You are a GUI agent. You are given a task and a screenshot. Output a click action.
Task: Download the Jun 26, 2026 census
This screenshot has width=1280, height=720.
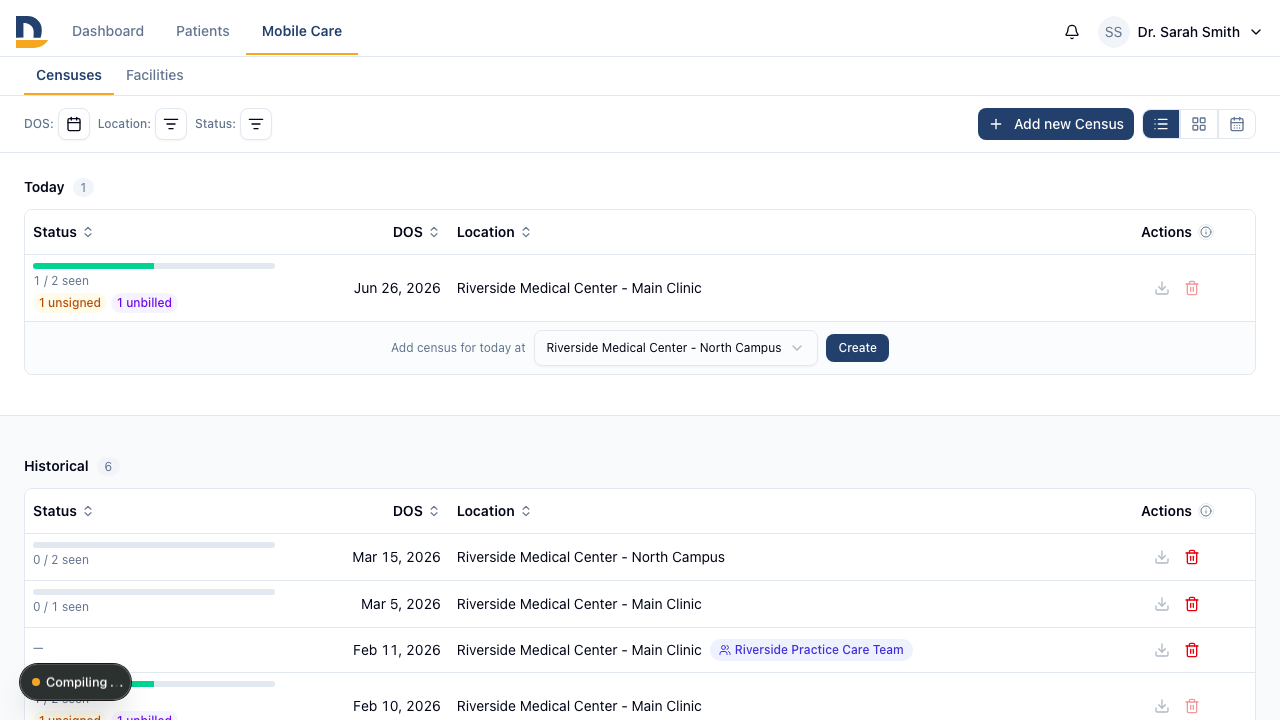[1162, 288]
